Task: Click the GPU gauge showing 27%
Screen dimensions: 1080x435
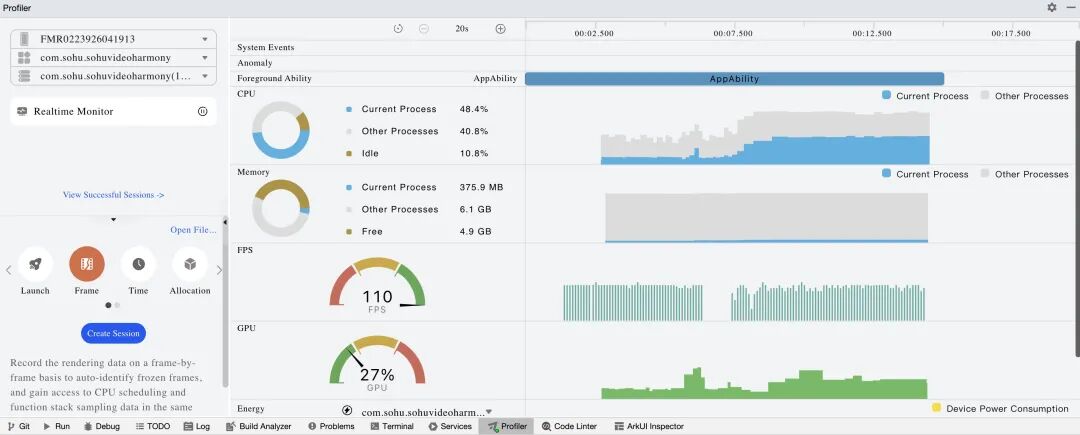Action: pyautogui.click(x=377, y=363)
